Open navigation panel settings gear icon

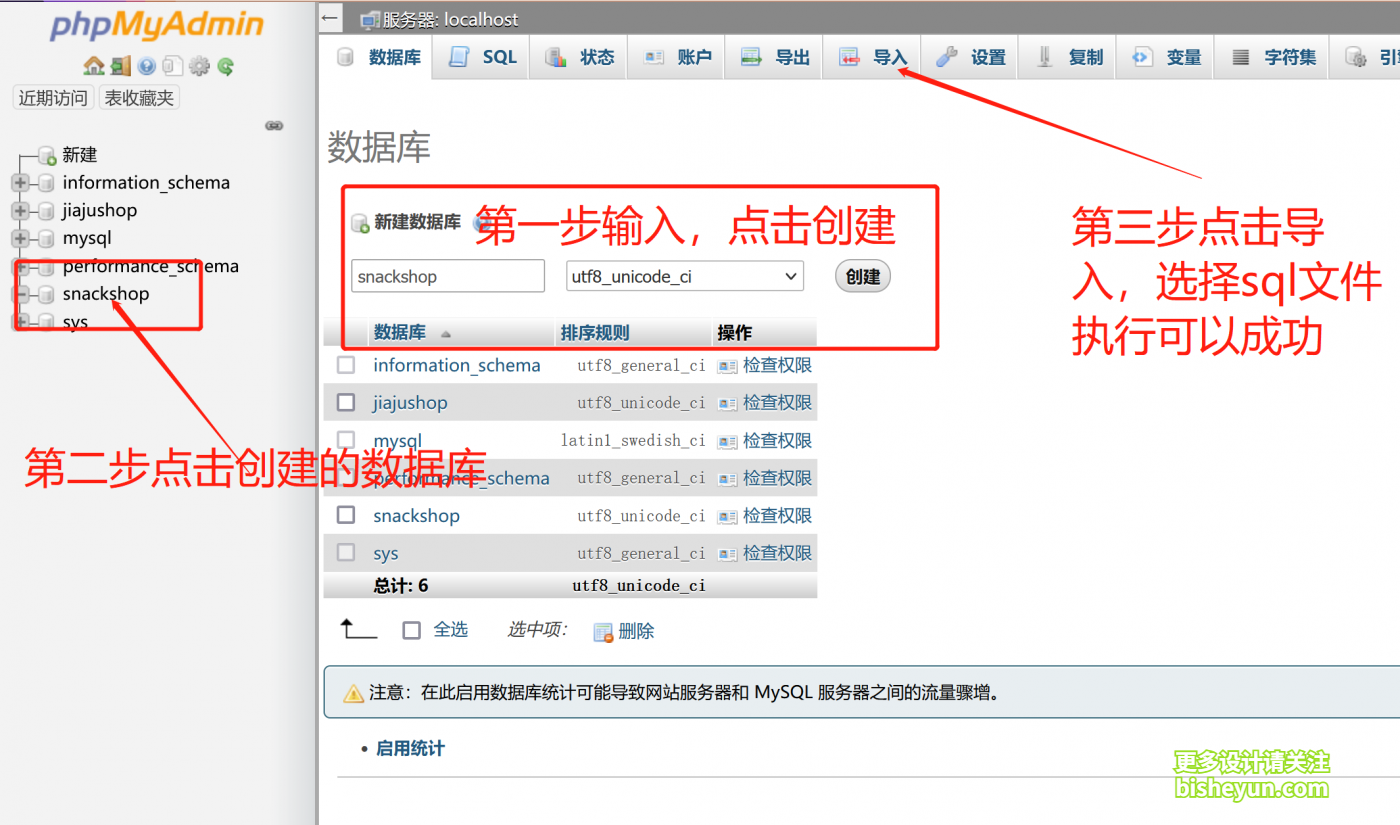[199, 66]
